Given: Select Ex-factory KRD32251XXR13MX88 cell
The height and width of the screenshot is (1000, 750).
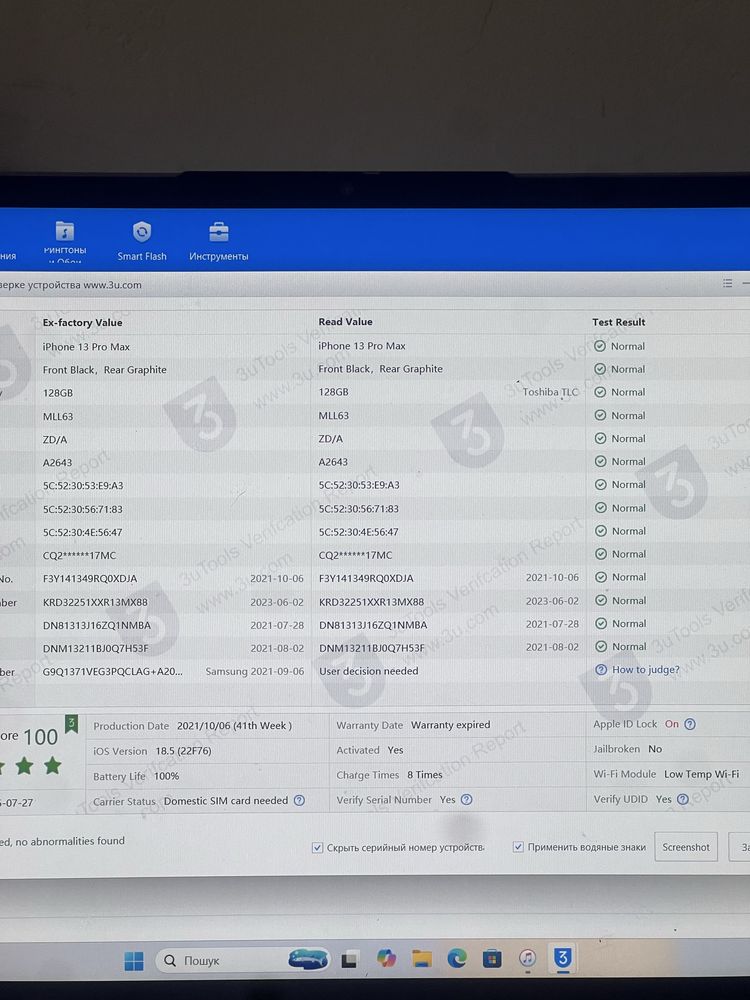Looking at the screenshot, I should (95, 602).
